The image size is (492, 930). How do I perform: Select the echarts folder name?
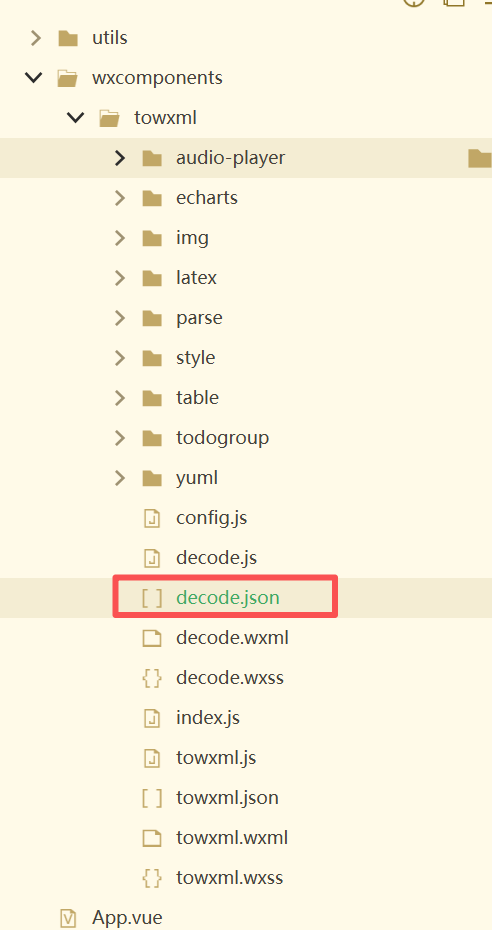tap(207, 198)
